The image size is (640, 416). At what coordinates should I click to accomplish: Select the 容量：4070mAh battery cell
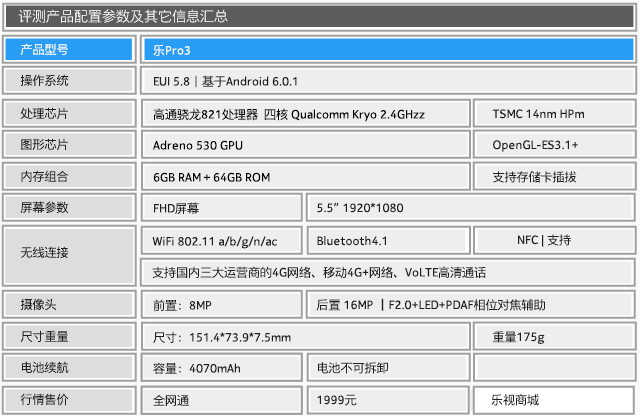tap(221, 368)
